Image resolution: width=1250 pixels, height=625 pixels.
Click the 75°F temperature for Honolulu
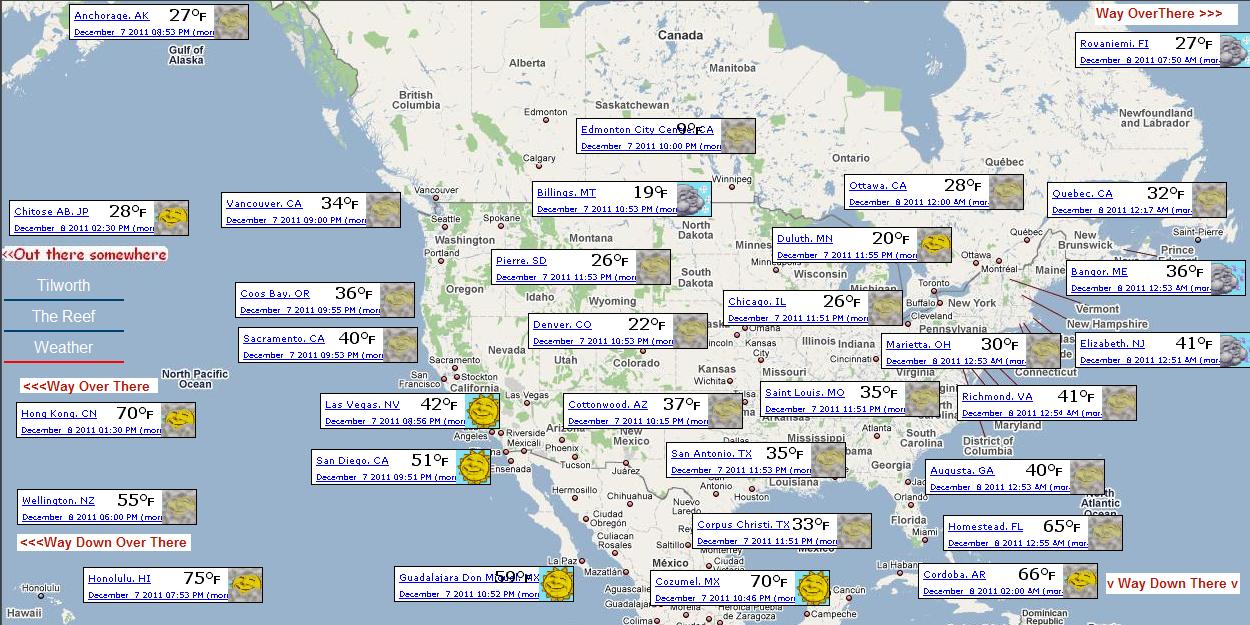201,578
